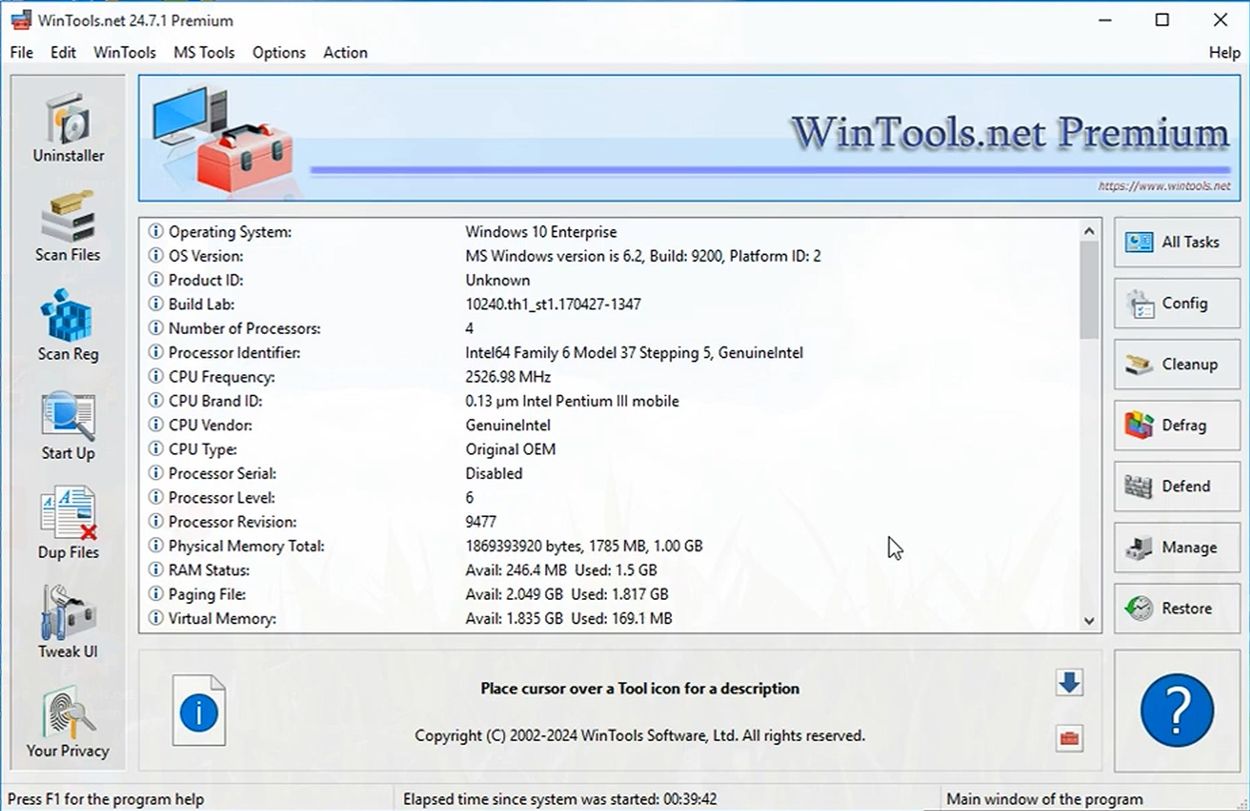The height and width of the screenshot is (811, 1250).
Task: Click the Press F1 status bar text
Action: (106, 799)
